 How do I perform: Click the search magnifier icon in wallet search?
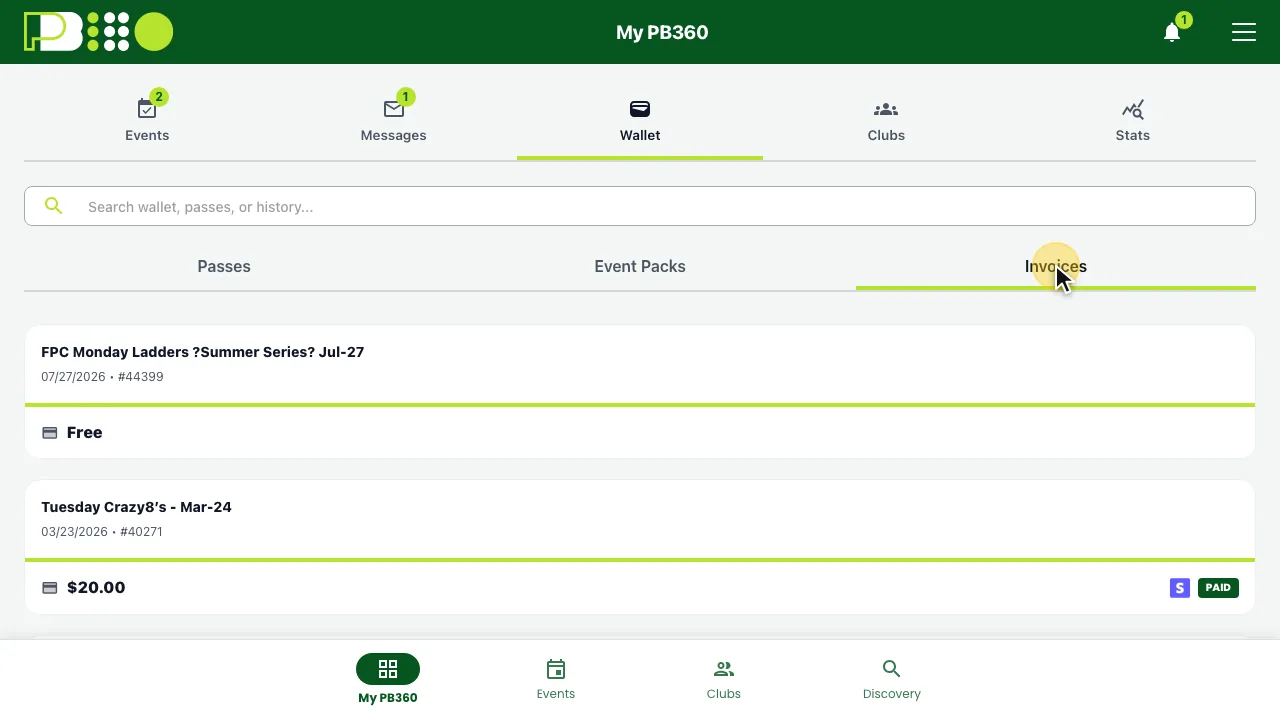tap(54, 206)
